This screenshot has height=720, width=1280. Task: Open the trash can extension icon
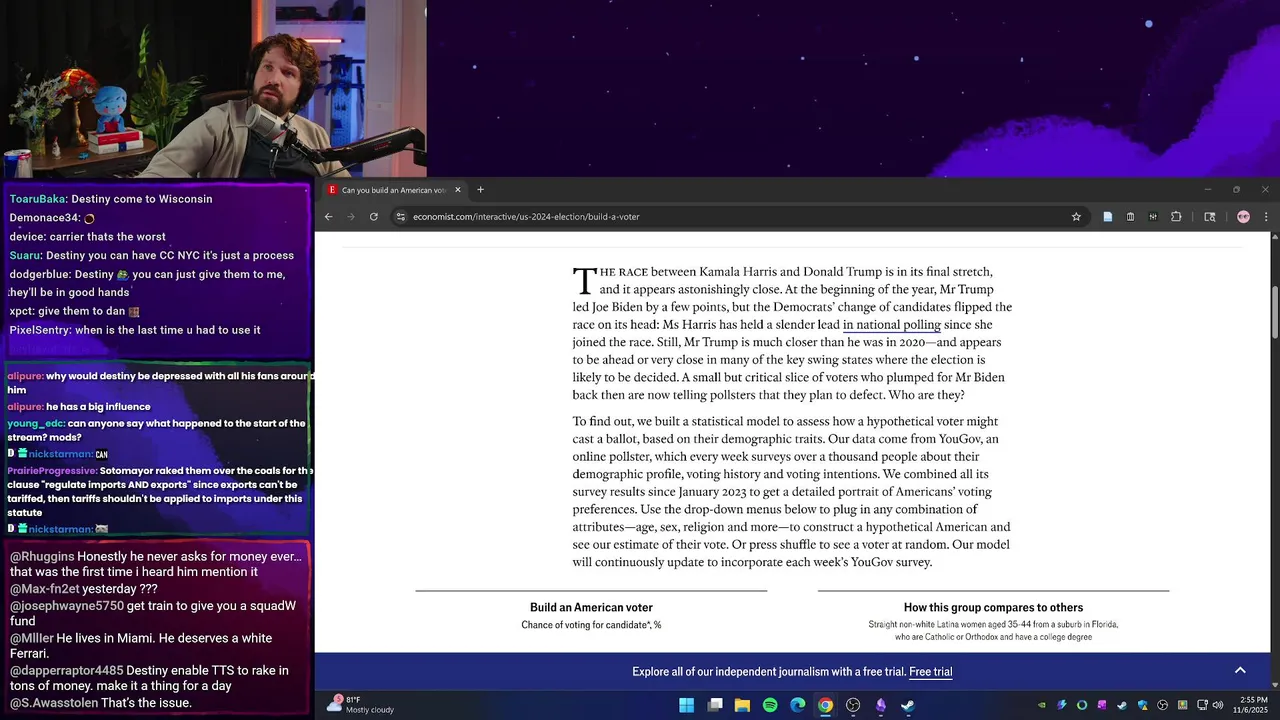(x=1131, y=217)
